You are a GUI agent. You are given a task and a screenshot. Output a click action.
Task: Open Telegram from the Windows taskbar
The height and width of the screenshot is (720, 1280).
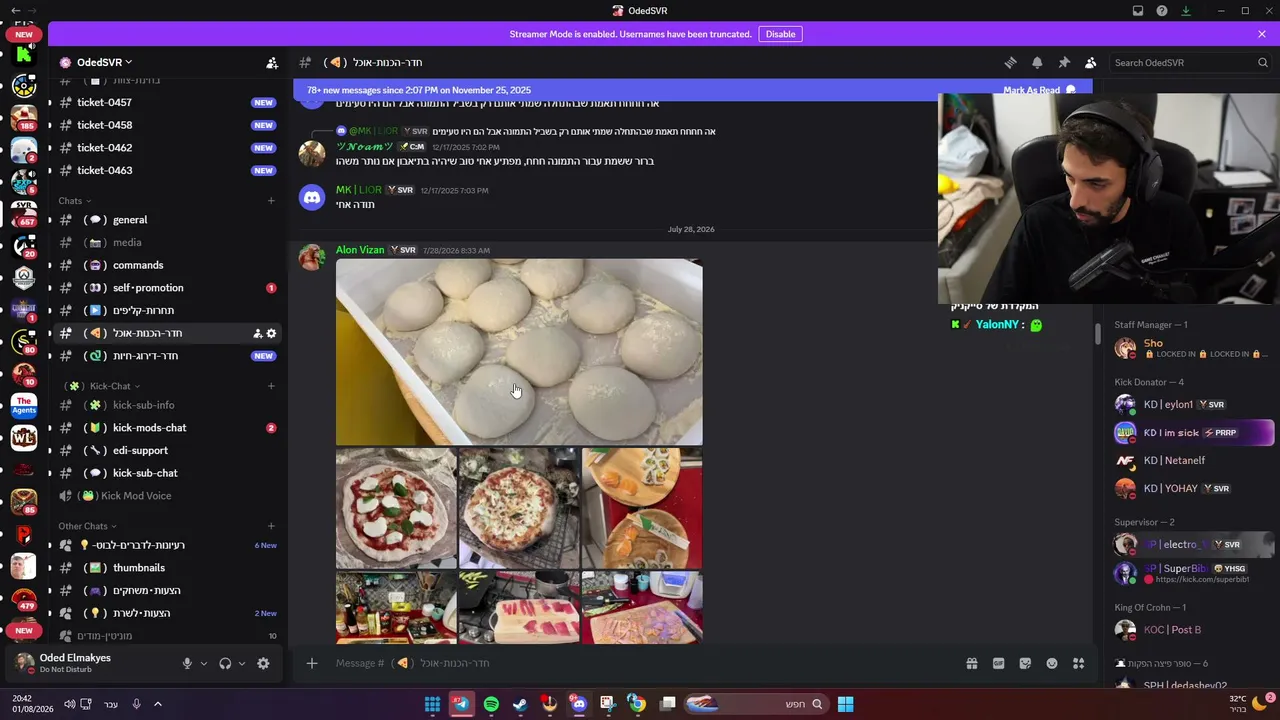pyautogui.click(x=462, y=704)
